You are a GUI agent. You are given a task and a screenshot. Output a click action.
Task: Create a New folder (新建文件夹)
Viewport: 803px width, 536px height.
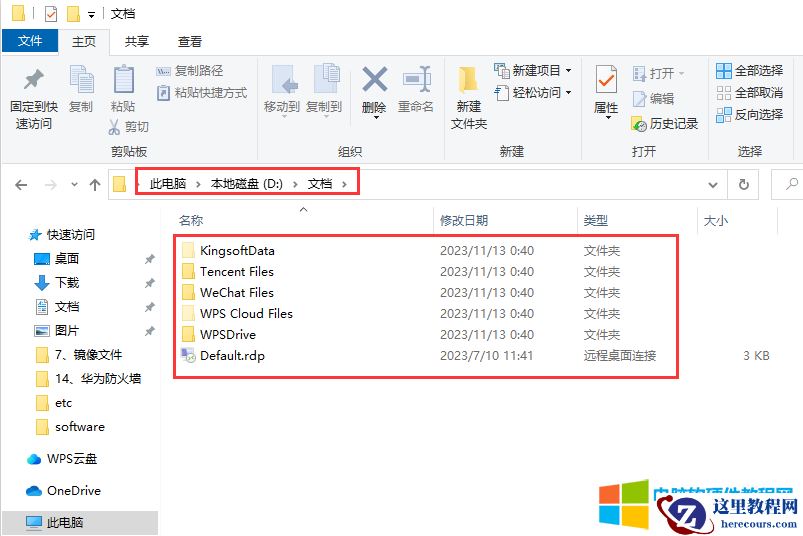[469, 98]
